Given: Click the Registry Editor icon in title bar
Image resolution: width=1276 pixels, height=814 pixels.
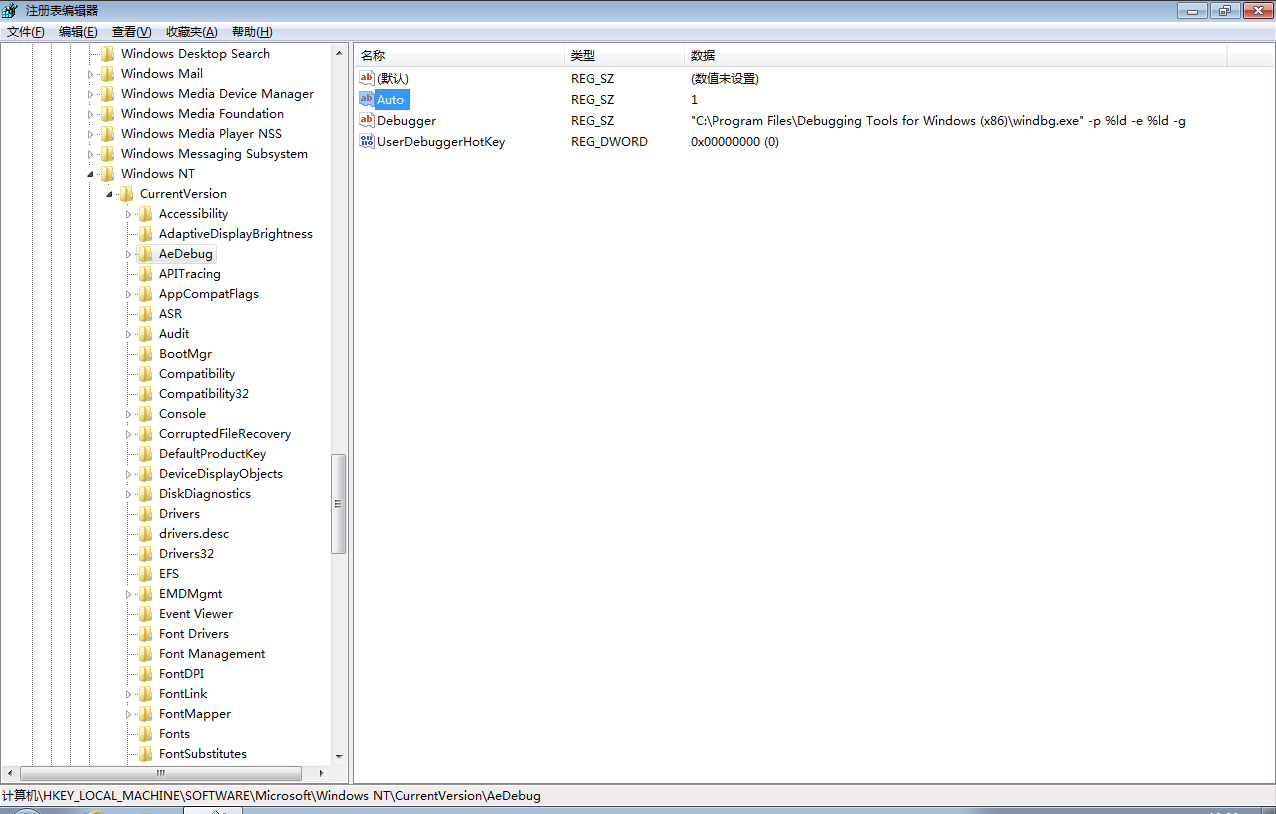Looking at the screenshot, I should [x=10, y=10].
